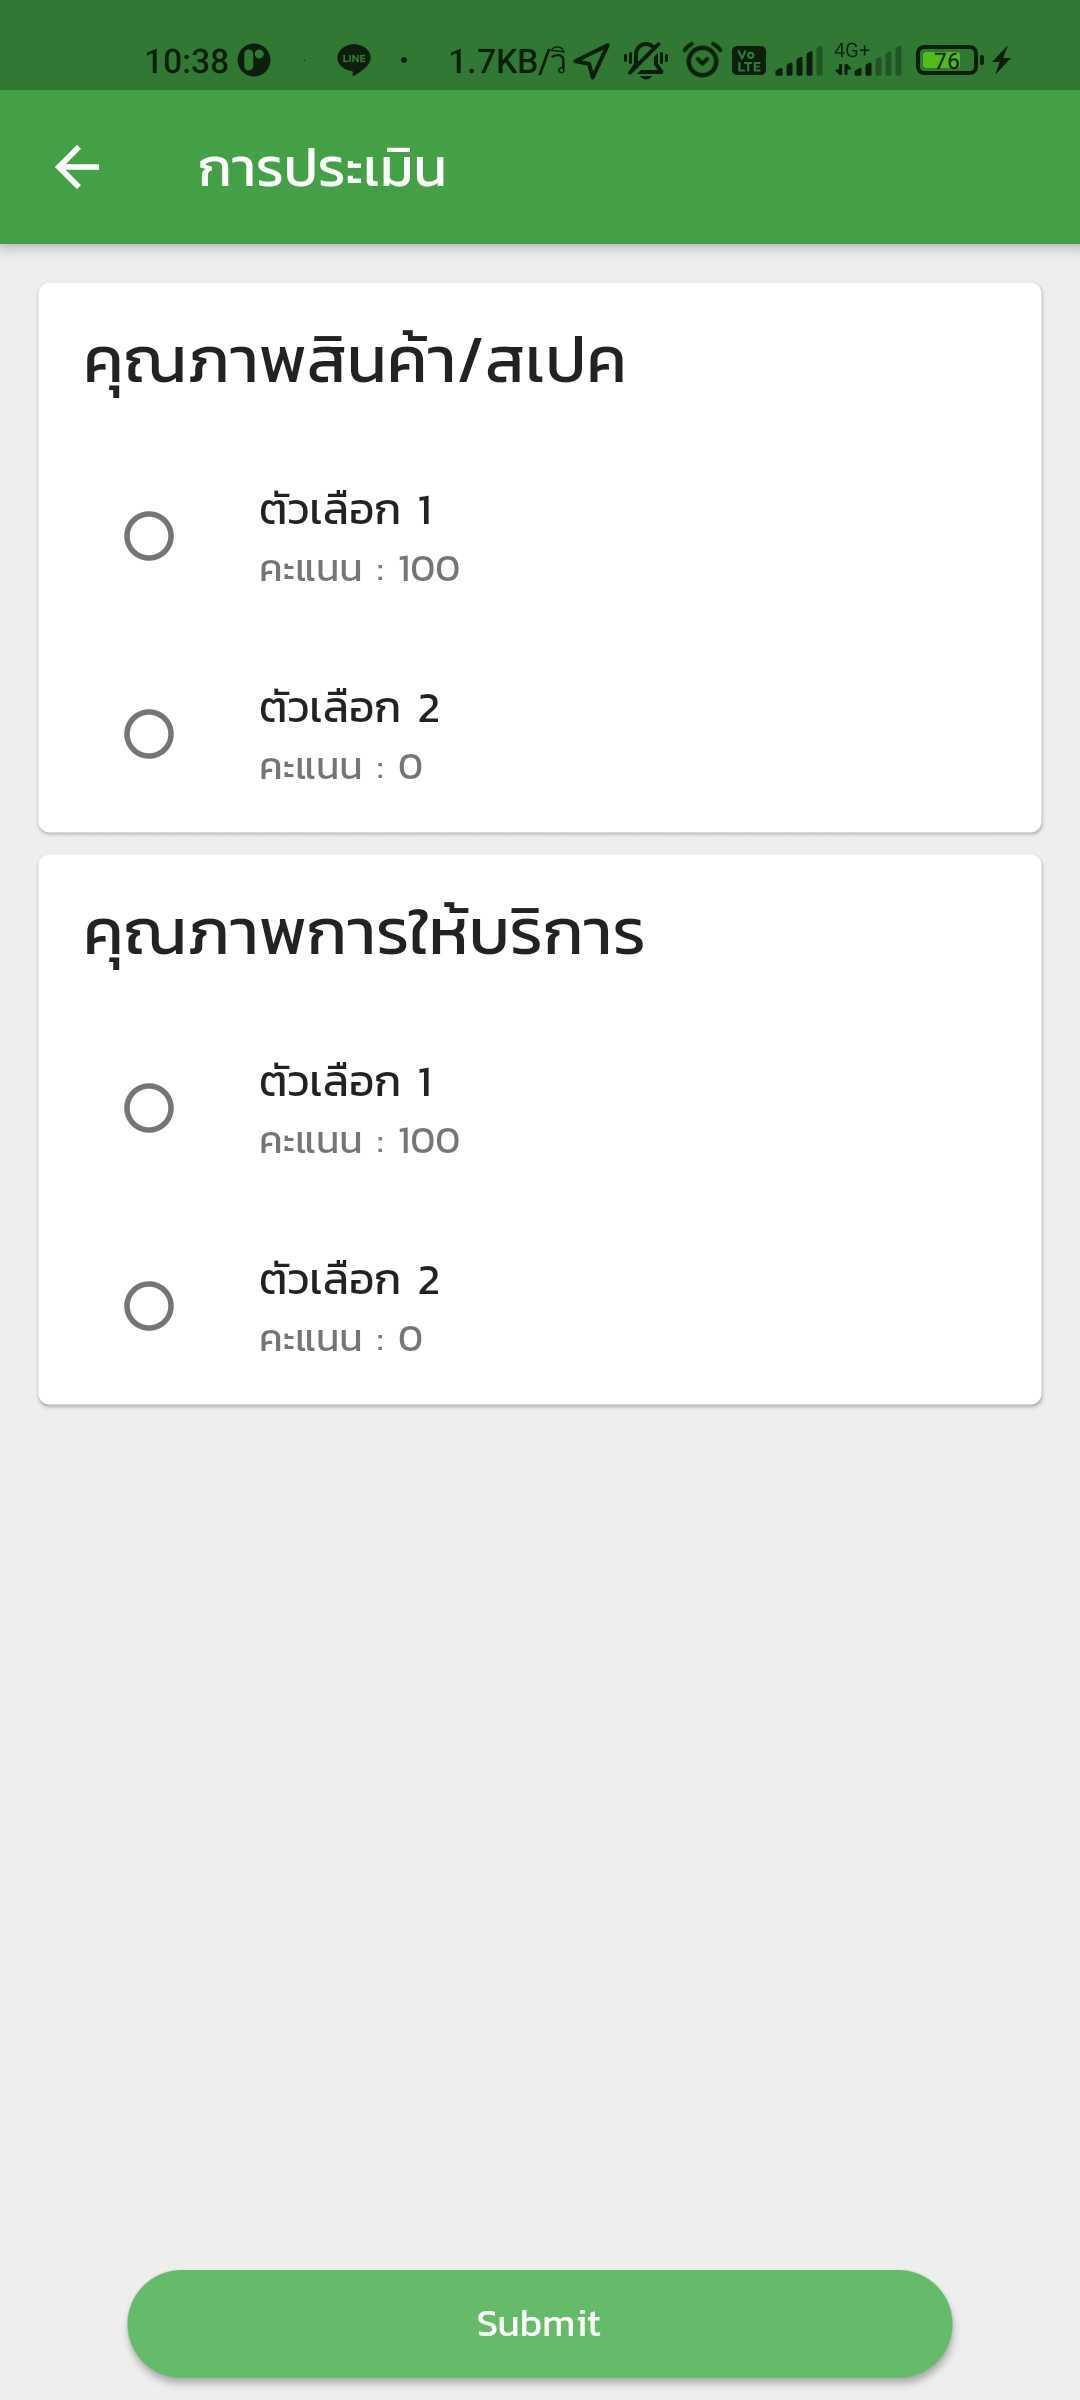Tap the battery level 76 indicator
The width and height of the screenshot is (1080, 2400).
[x=949, y=61]
